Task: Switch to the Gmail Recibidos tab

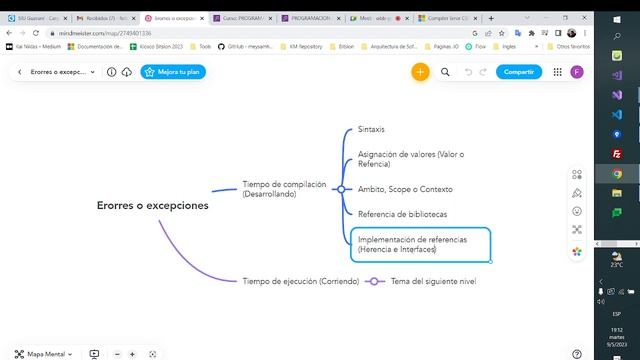Action: pyautogui.click(x=106, y=18)
